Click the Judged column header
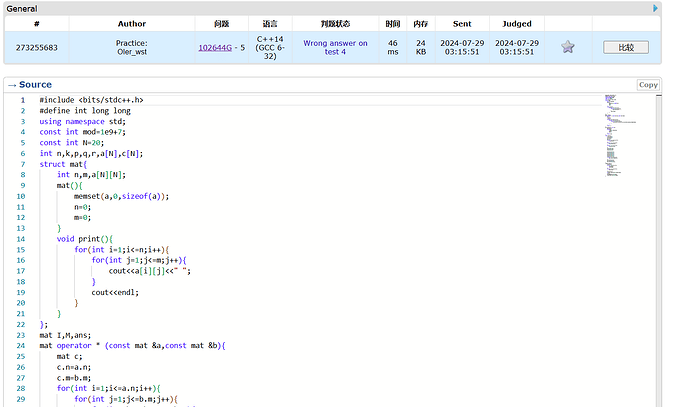Screen dimensions: 690x407 click(517, 24)
